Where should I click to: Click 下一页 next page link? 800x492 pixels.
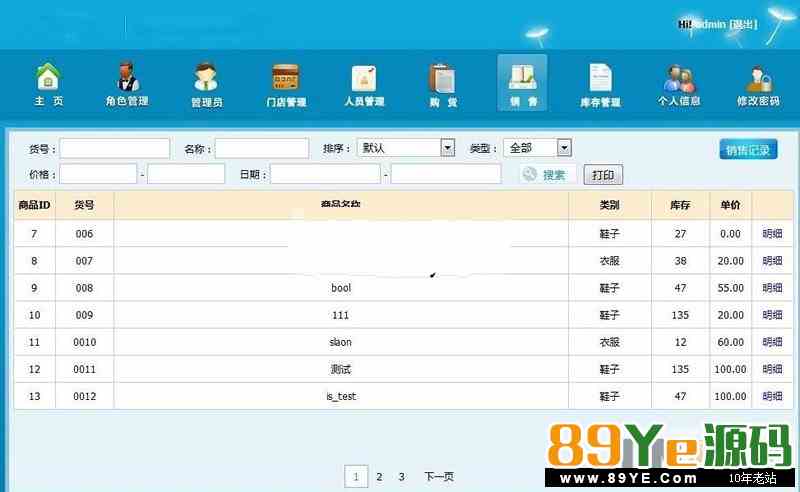pos(438,477)
